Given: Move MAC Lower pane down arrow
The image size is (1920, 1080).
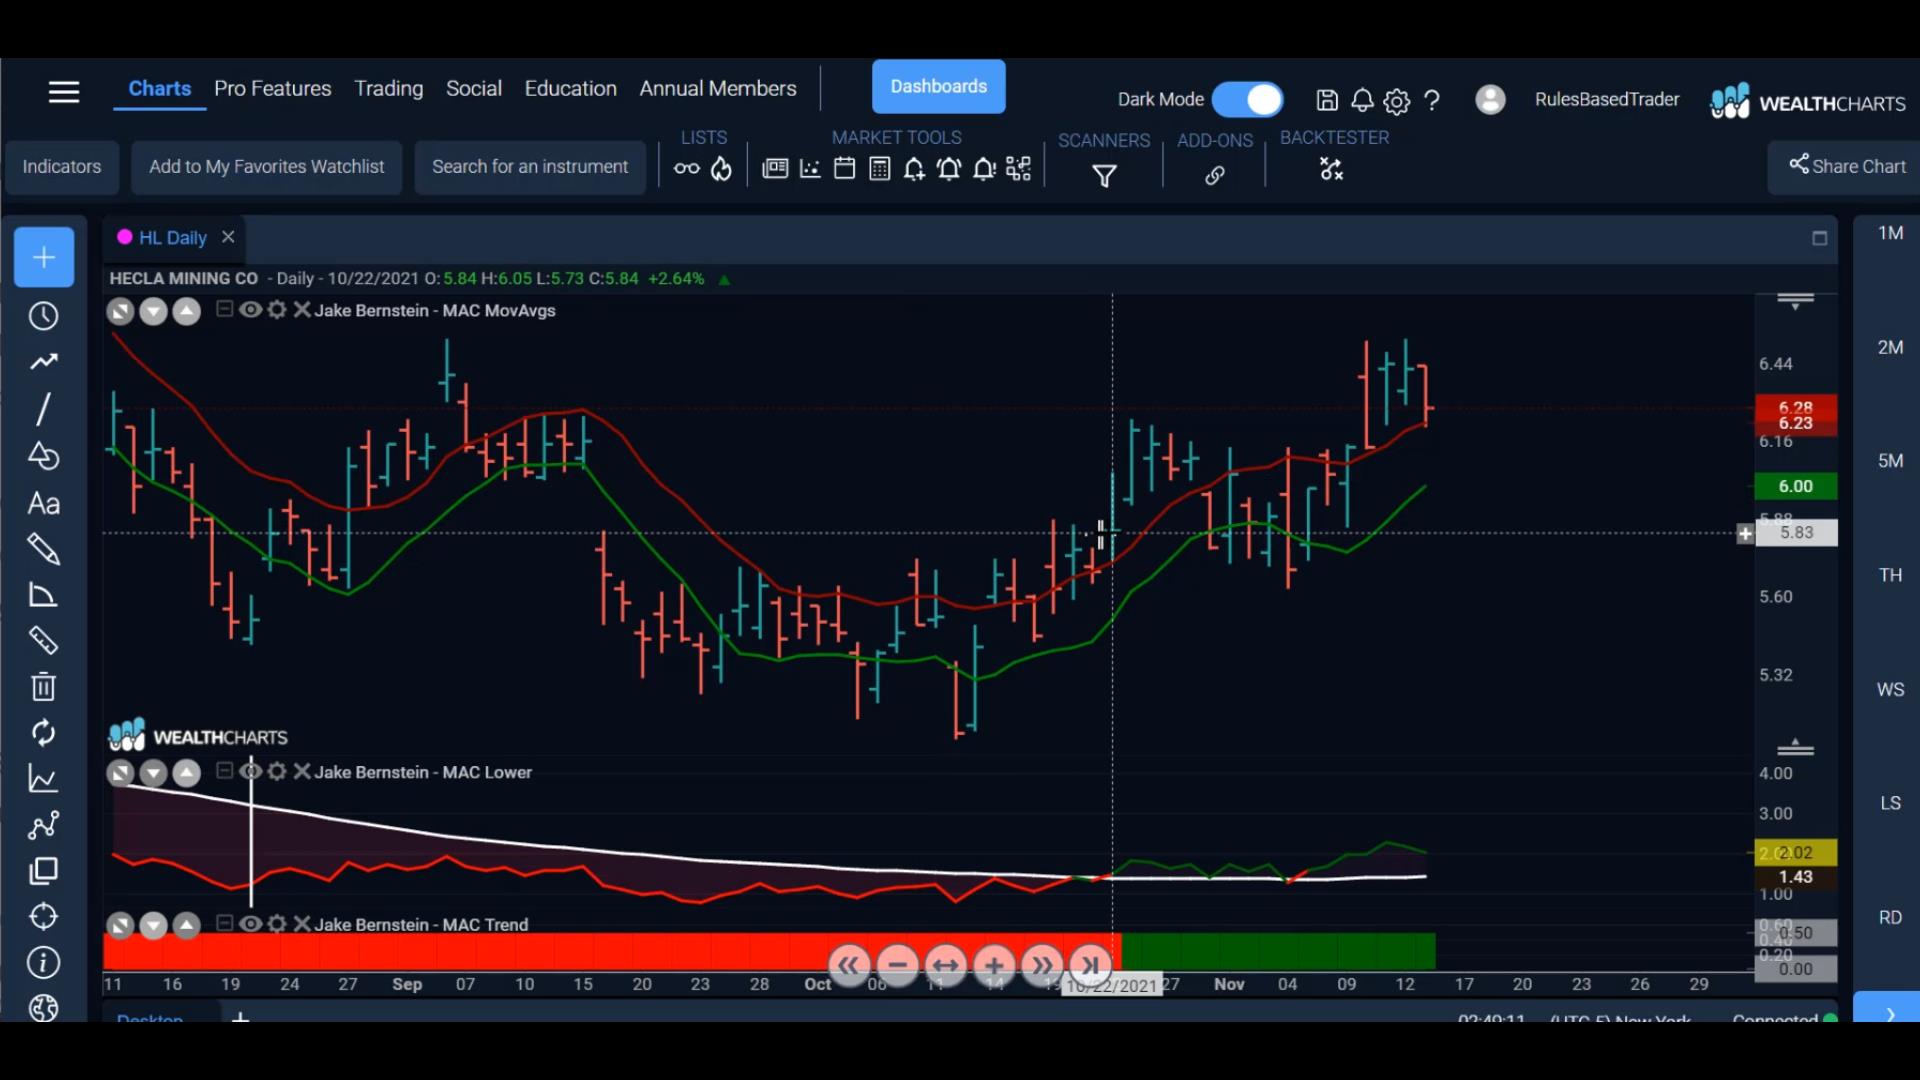Looking at the screenshot, I should click(x=153, y=773).
